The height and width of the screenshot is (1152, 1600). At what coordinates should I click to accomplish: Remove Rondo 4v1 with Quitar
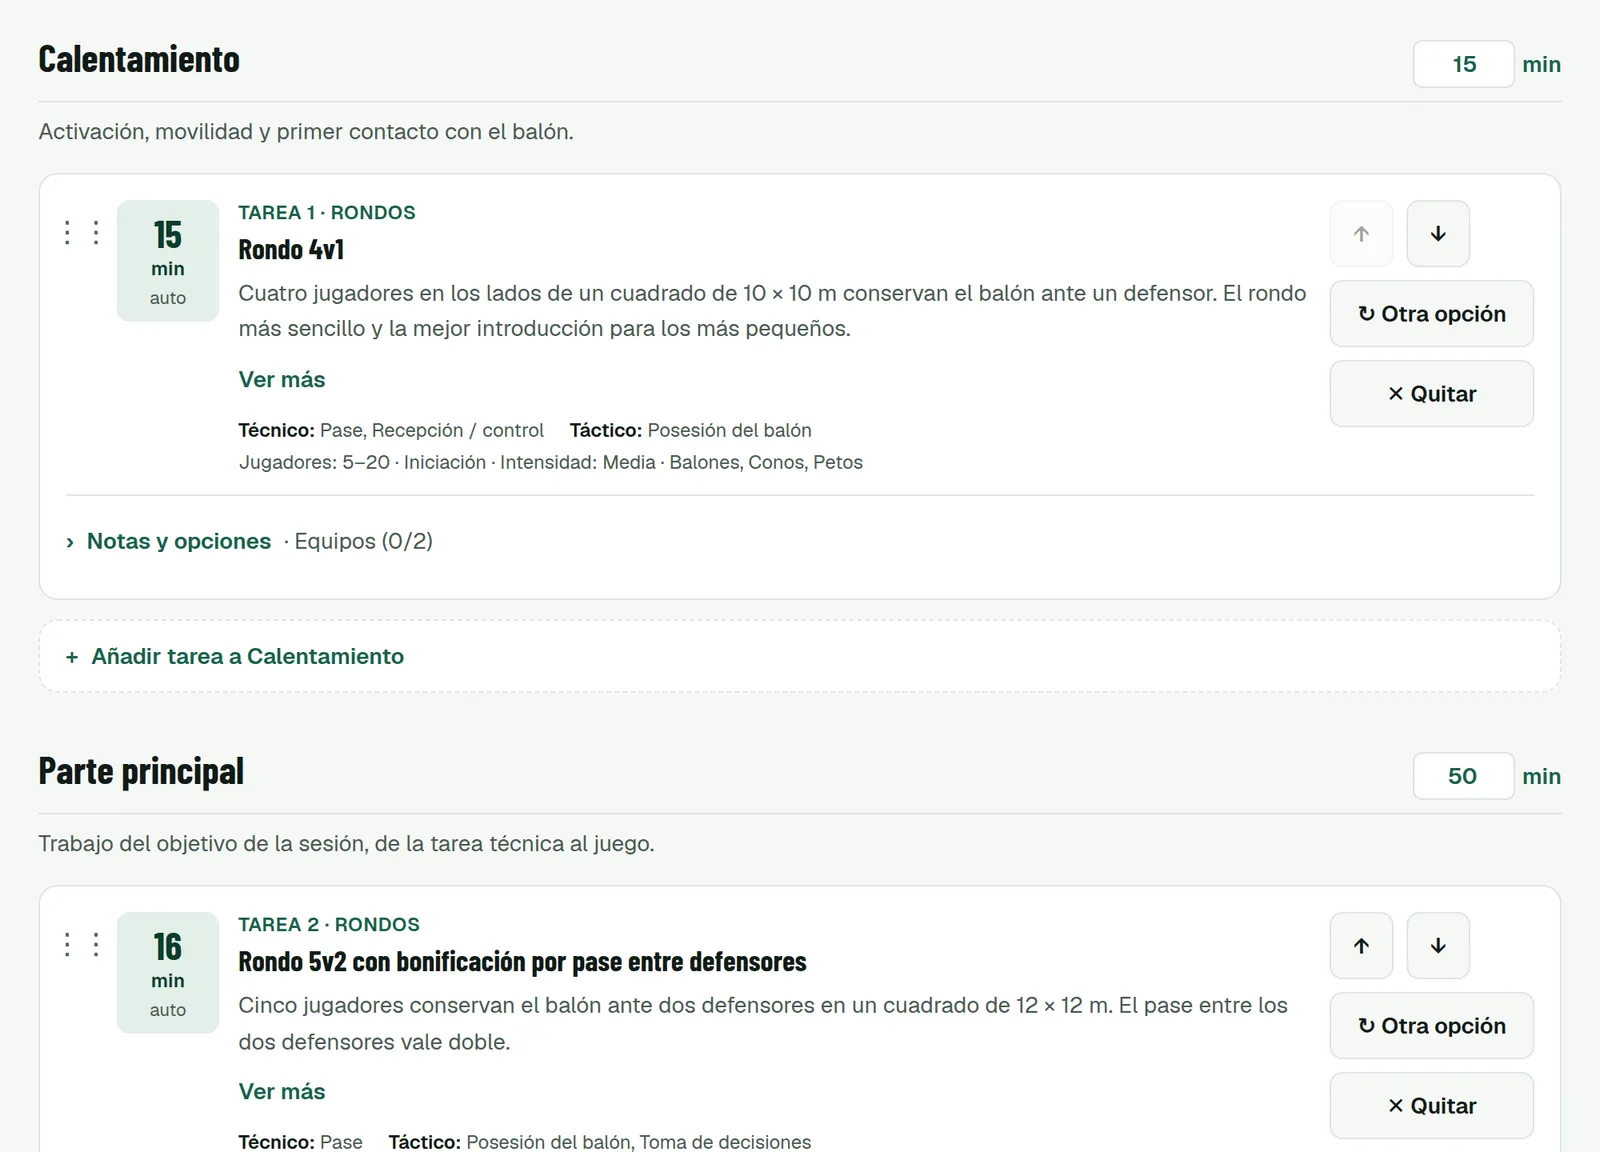coord(1431,394)
